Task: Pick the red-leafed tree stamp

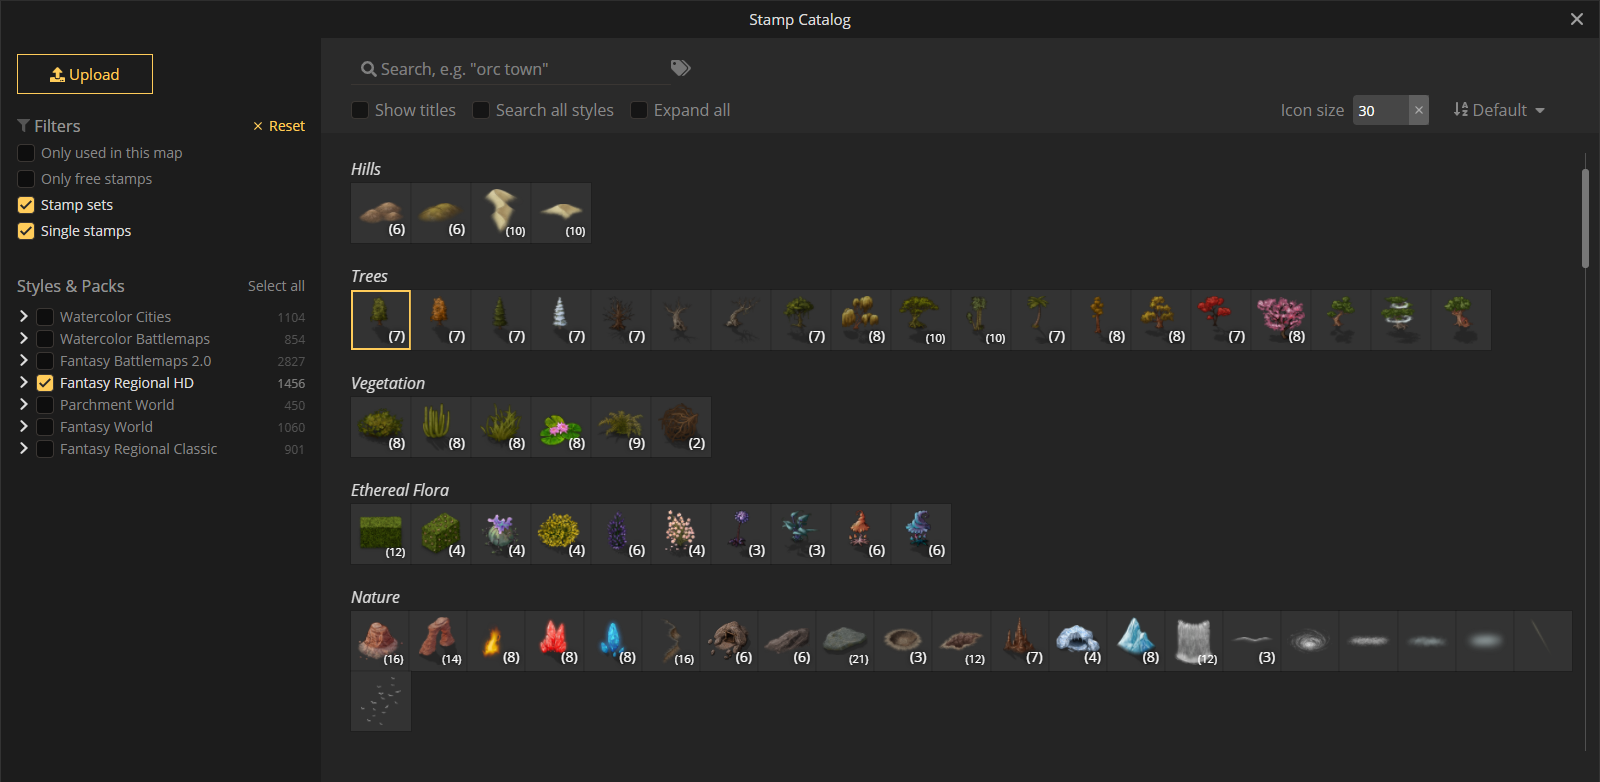Action: [x=1221, y=319]
